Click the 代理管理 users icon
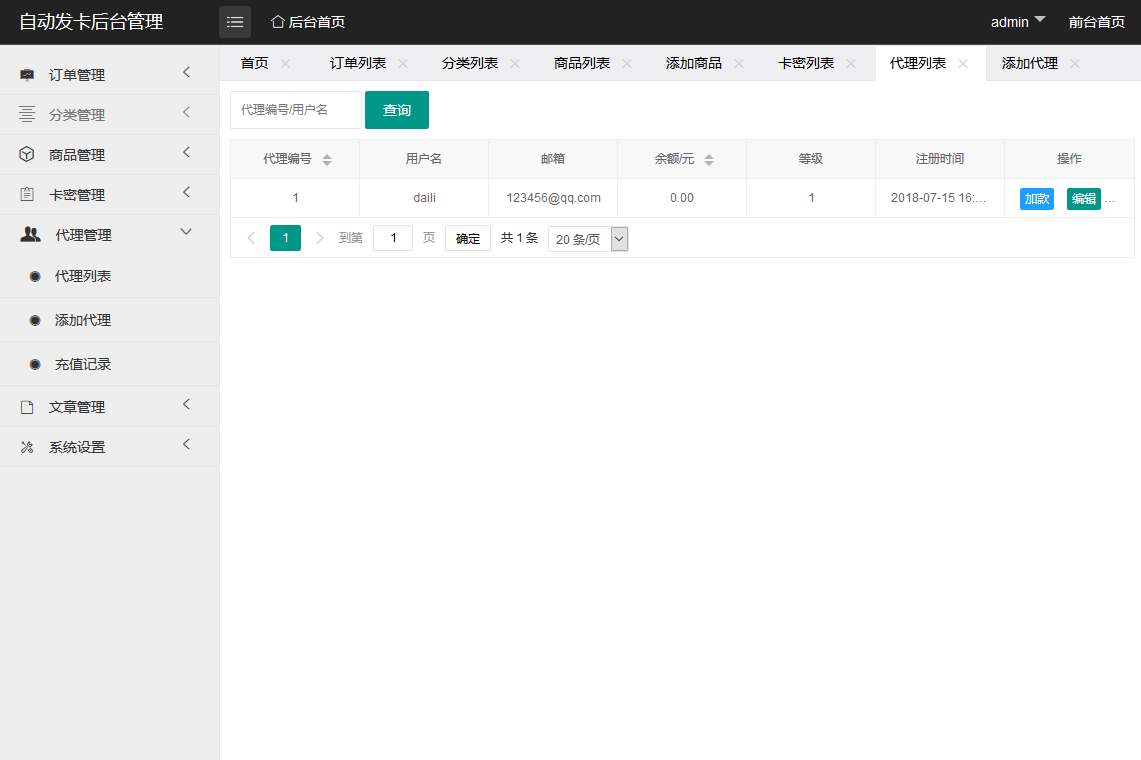 tap(31, 235)
